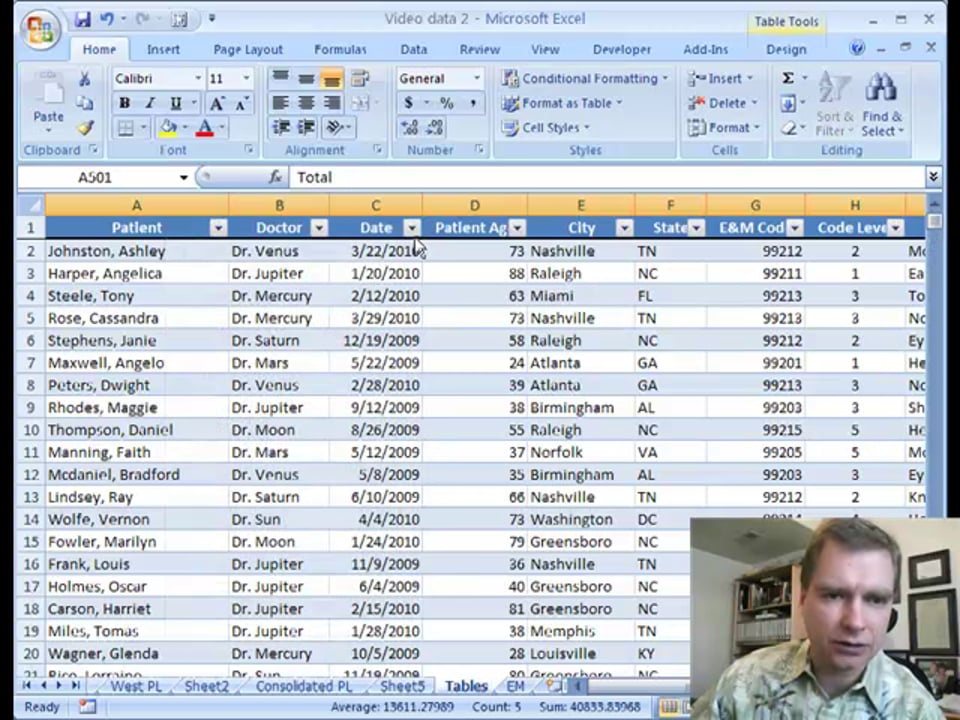Click the Copy icon in Clipboard
This screenshot has height=720, width=960.
(84, 103)
